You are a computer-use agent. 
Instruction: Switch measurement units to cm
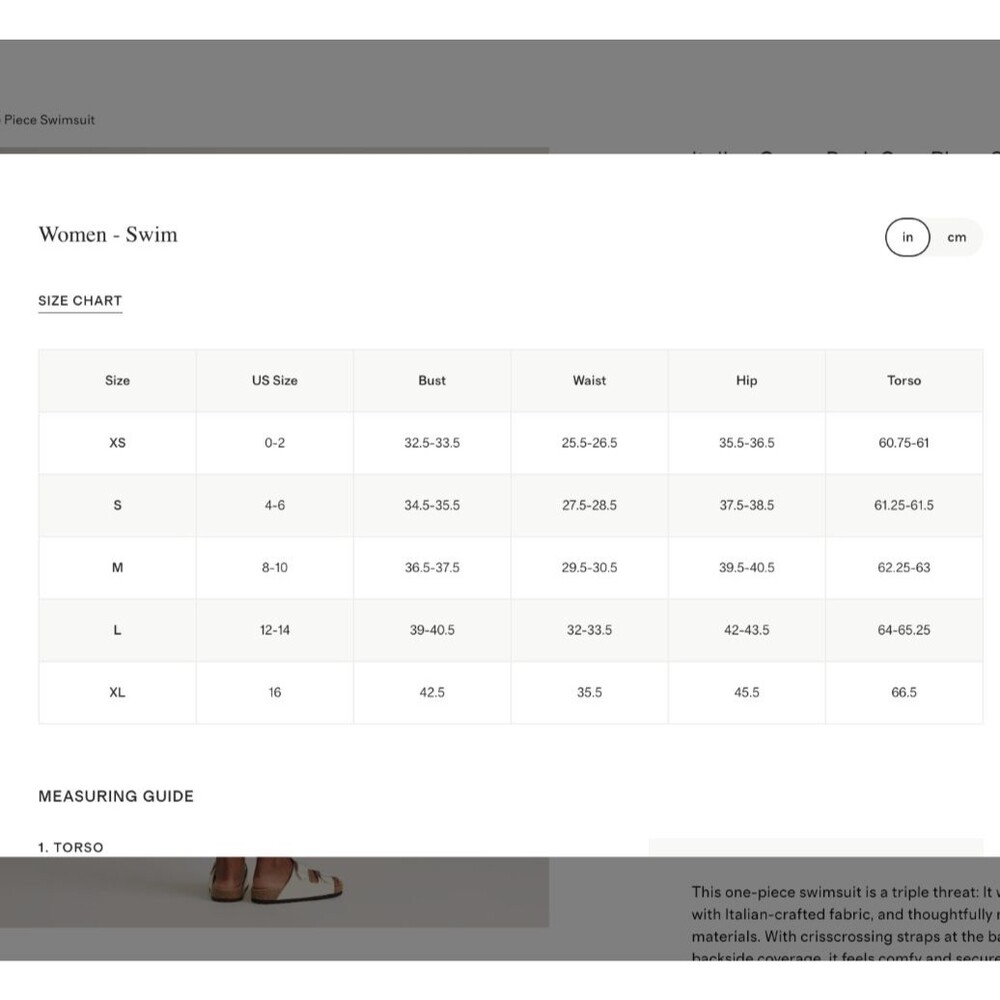tap(956, 237)
